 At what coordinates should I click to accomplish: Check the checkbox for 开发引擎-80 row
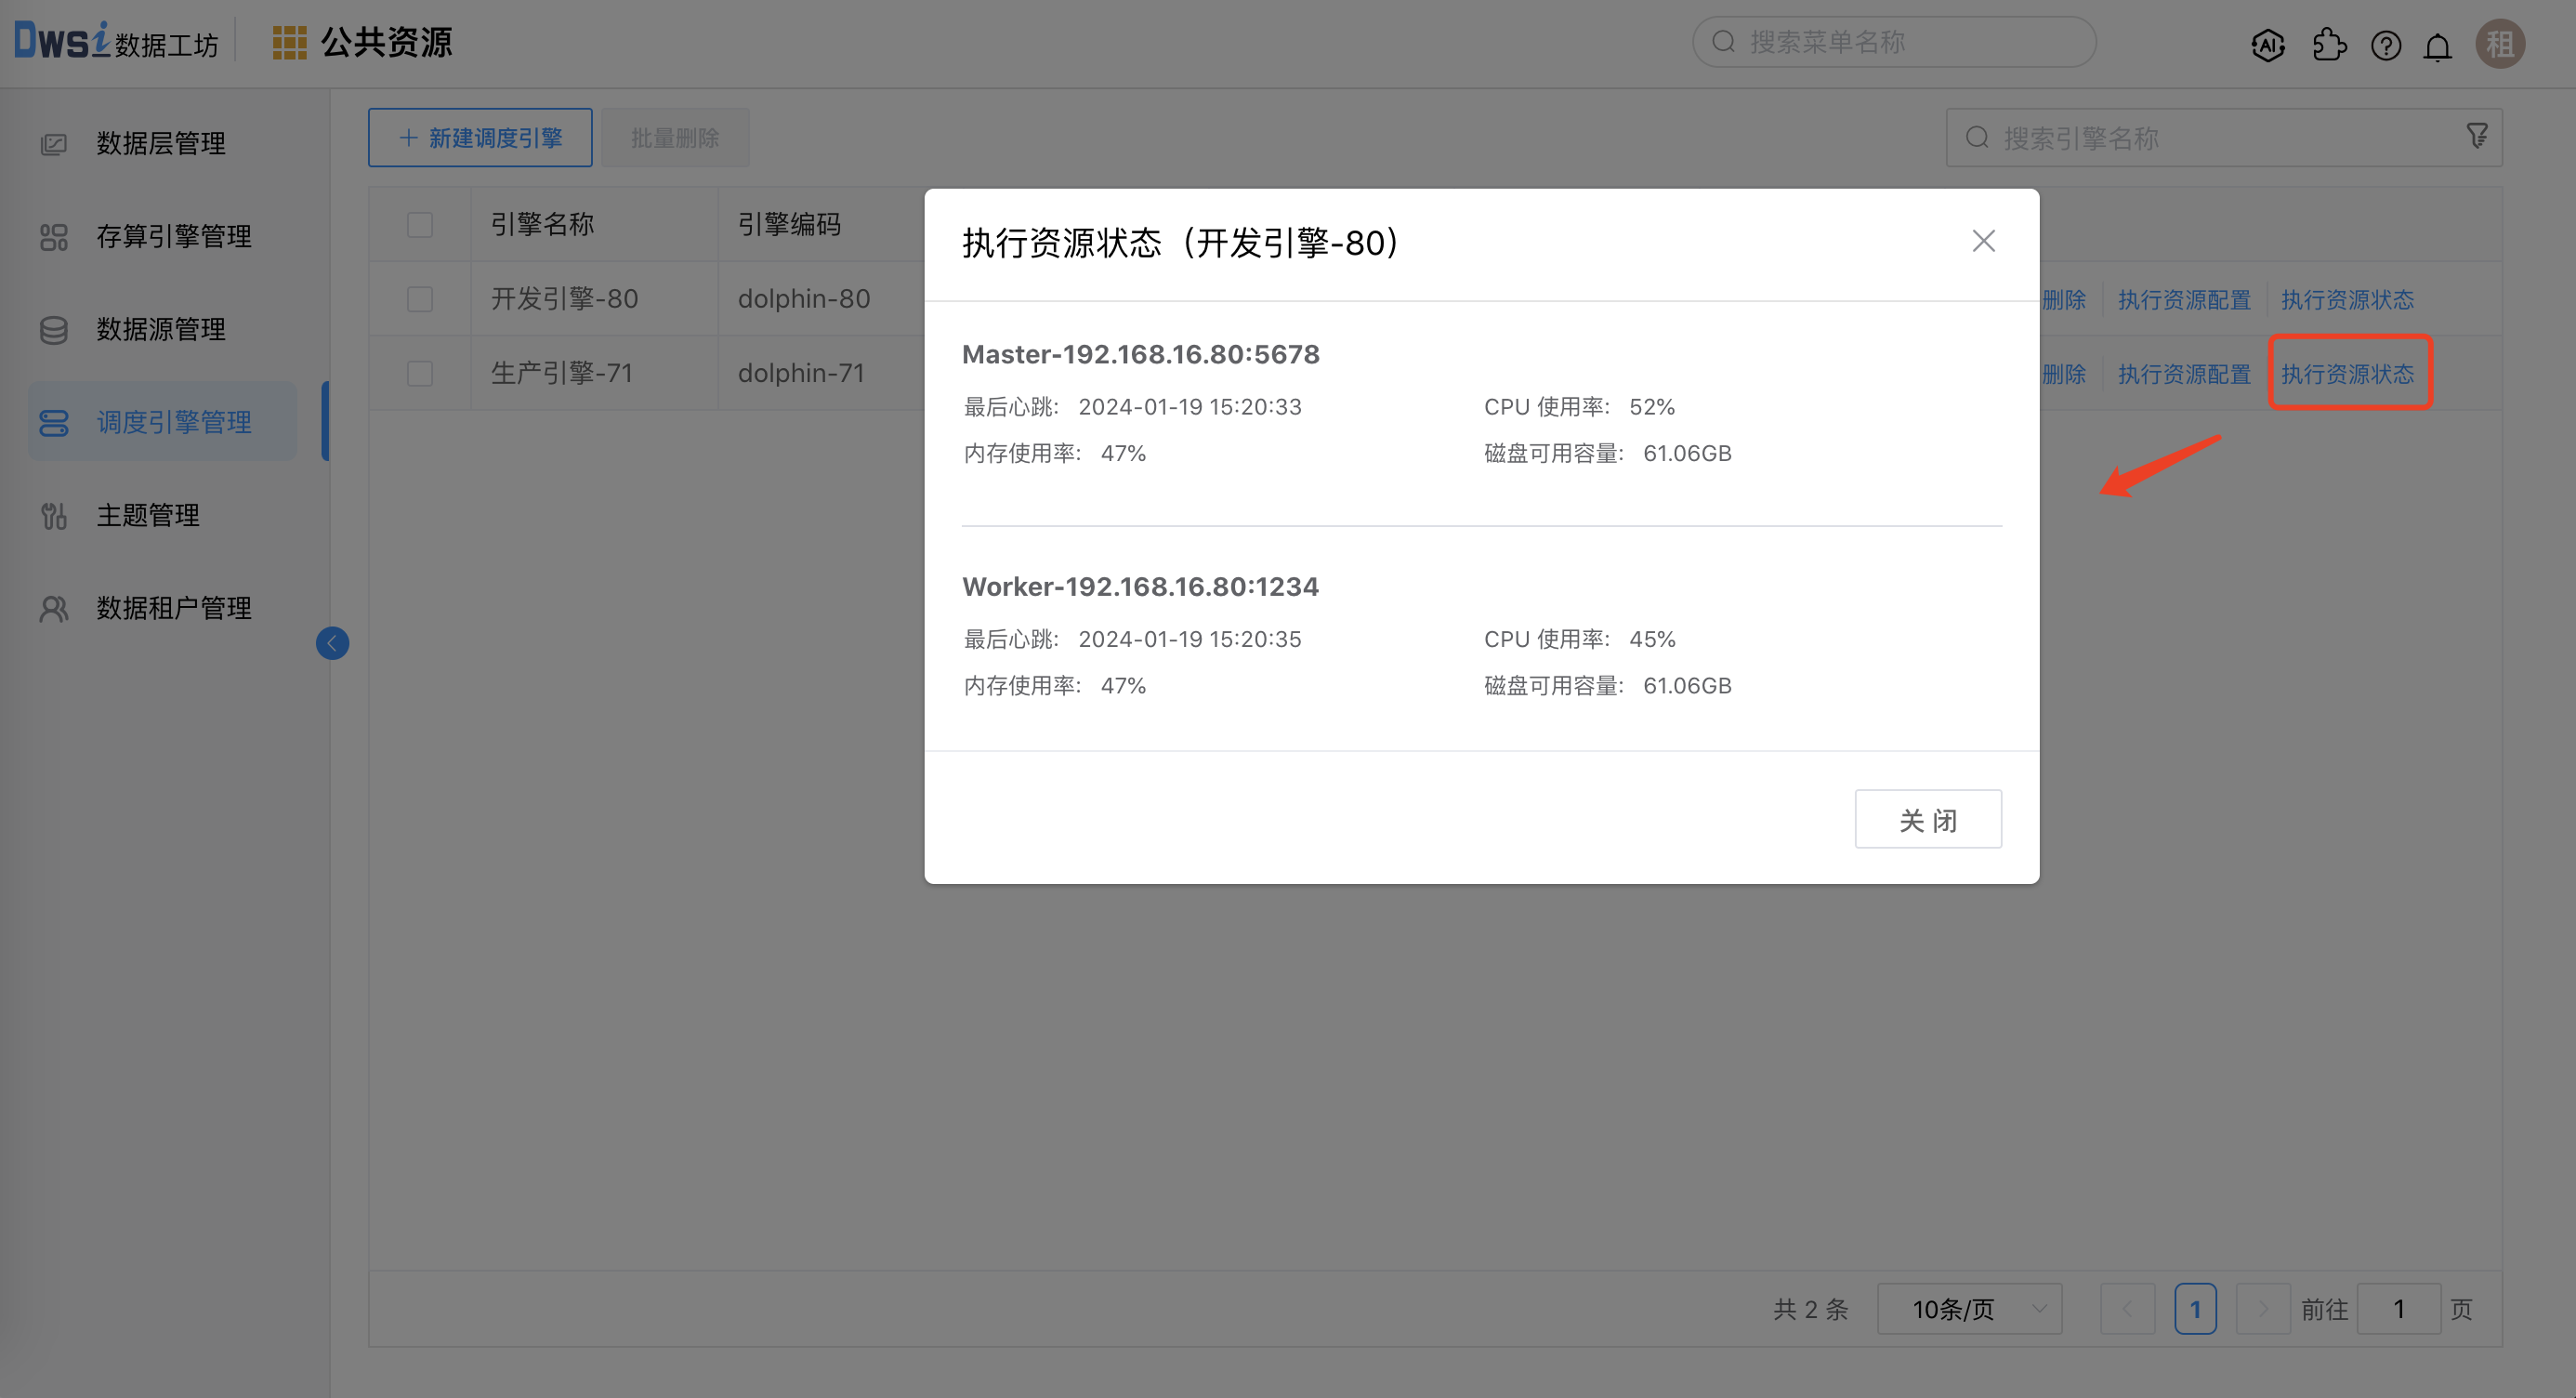[420, 298]
